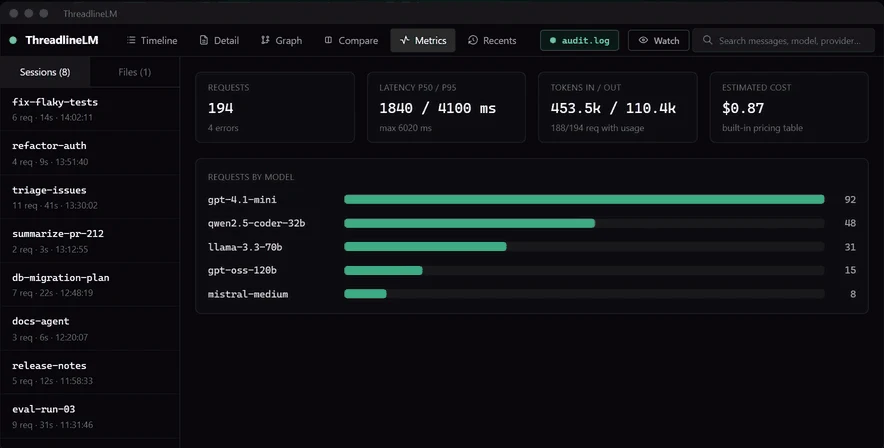Screen dimensions: 884x448
Task: Click the 'max 6020 ms' text
Action: (x=405, y=128)
